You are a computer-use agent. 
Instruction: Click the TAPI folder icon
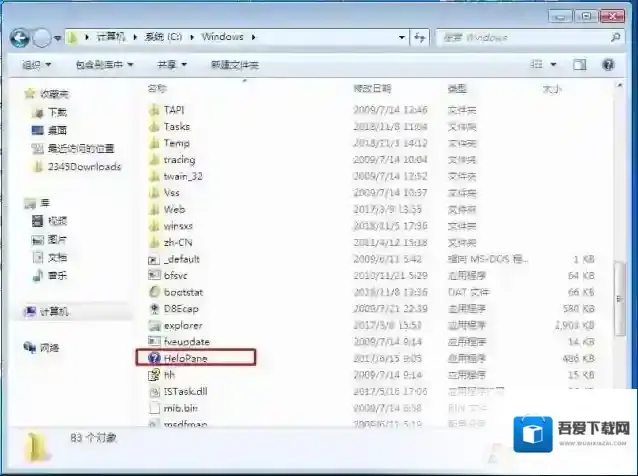154,110
